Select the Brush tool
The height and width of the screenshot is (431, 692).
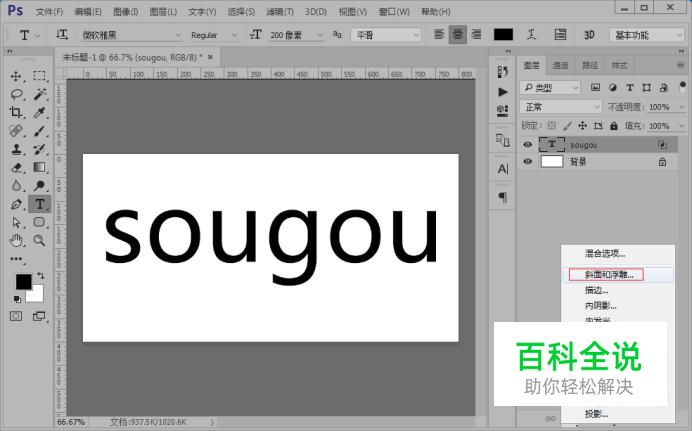[x=39, y=131]
